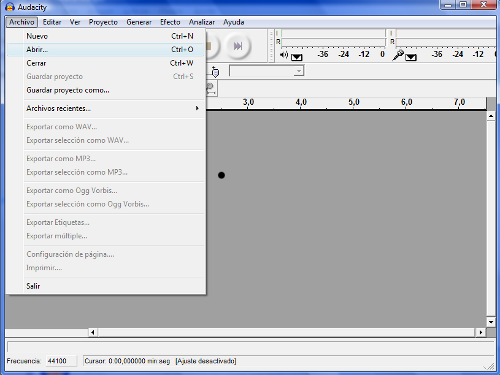The width and height of the screenshot is (500, 375).
Task: Open the Ver menu
Action: [75, 22]
